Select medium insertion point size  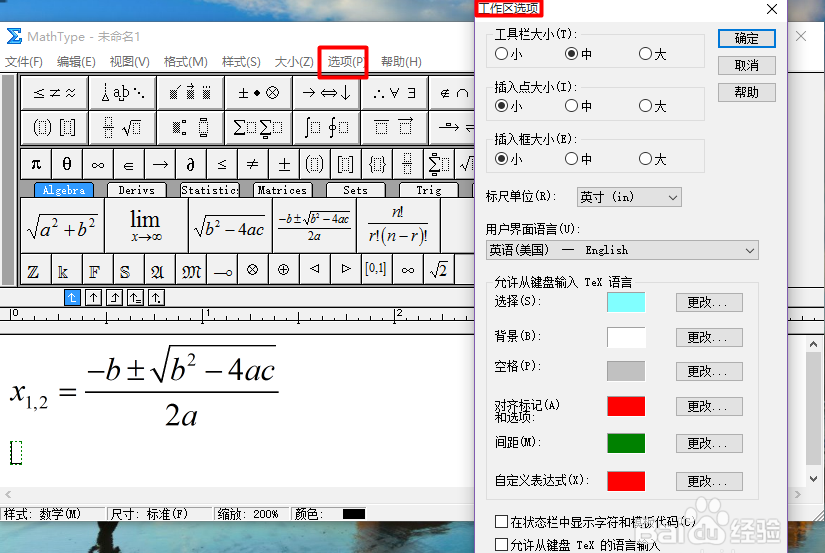coord(572,106)
